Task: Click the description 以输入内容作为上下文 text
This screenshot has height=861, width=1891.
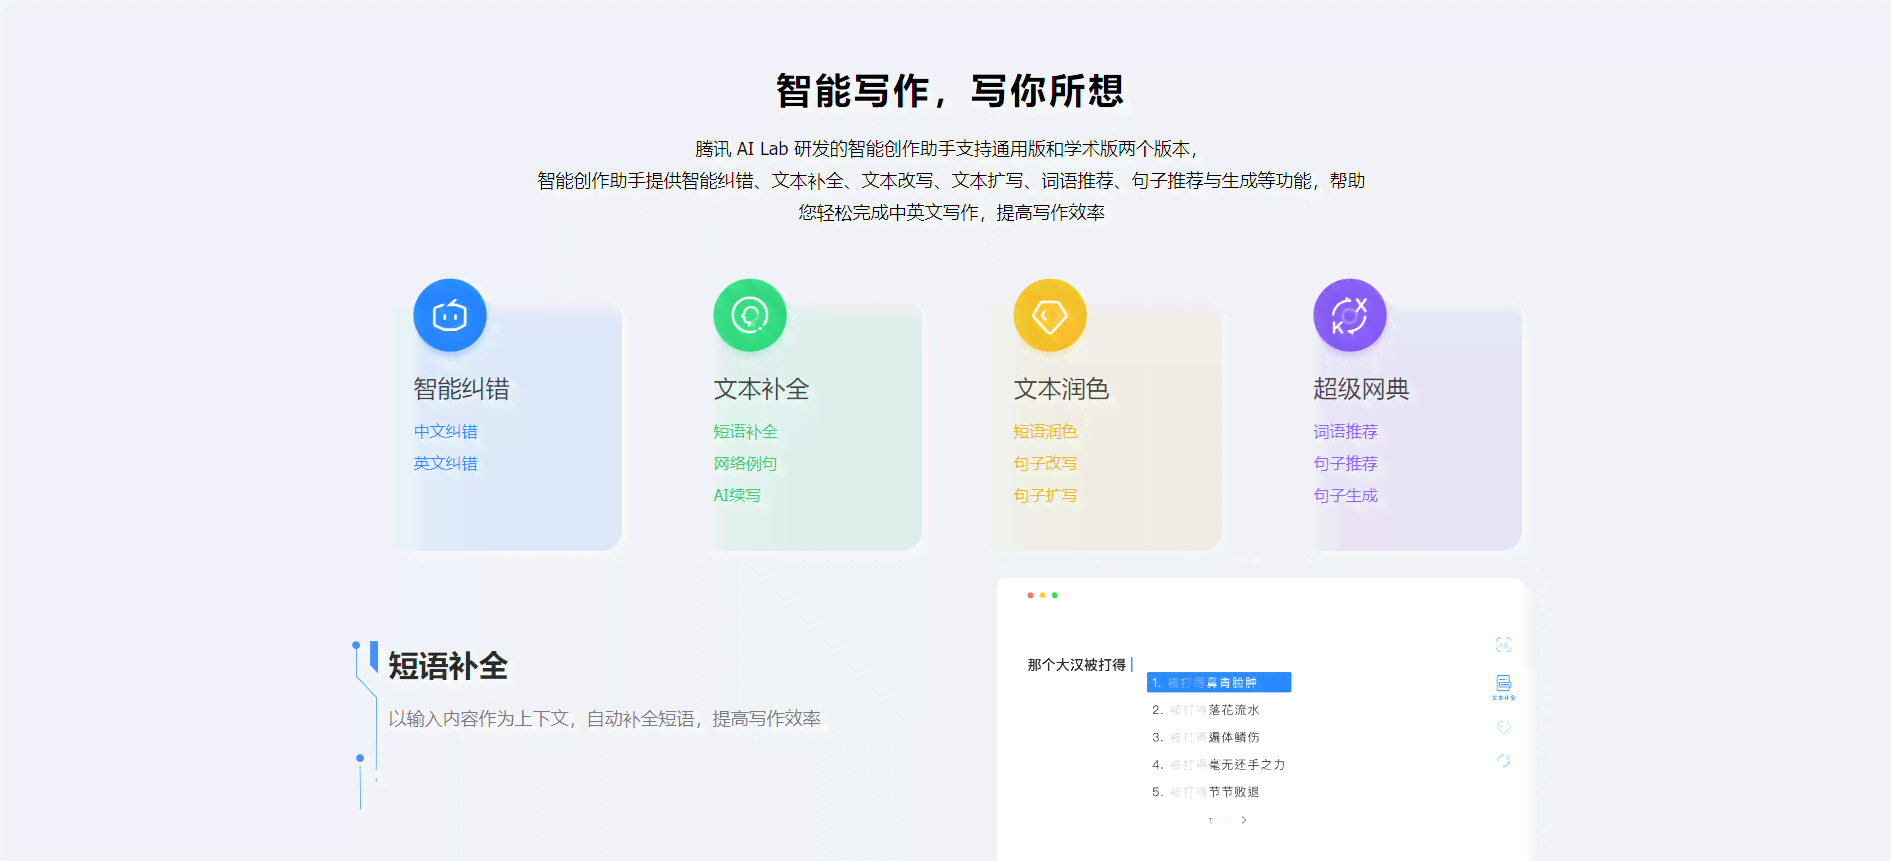Action: coord(604,718)
